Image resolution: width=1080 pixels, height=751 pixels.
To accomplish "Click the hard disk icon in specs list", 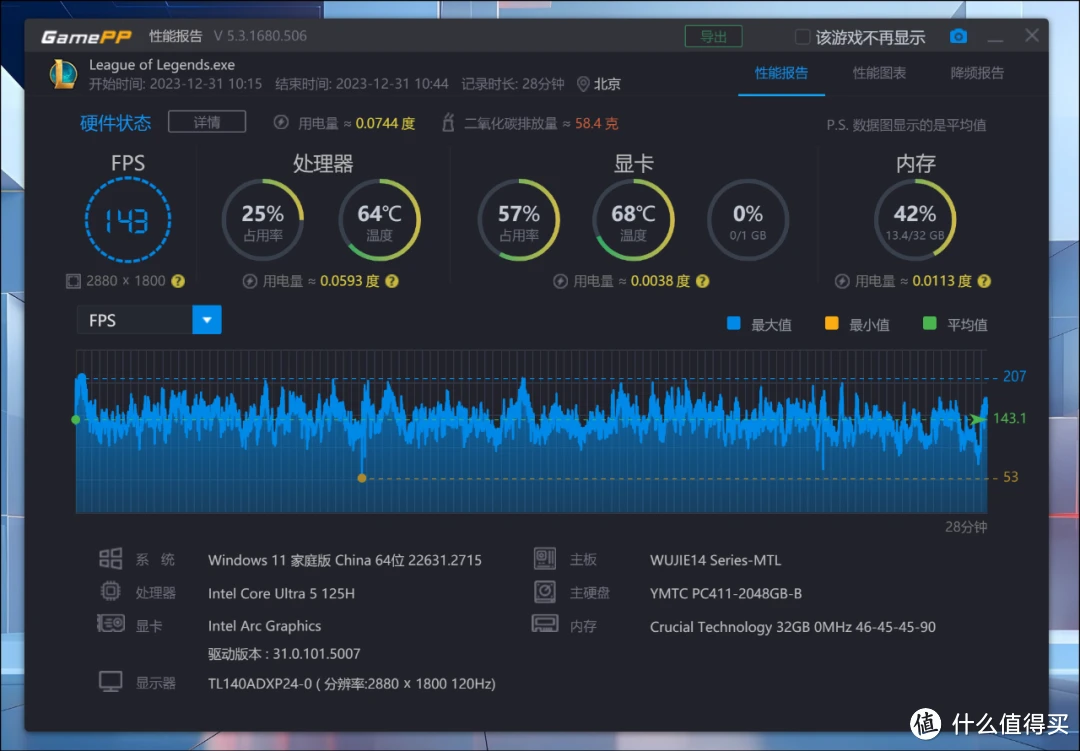I will click(545, 592).
